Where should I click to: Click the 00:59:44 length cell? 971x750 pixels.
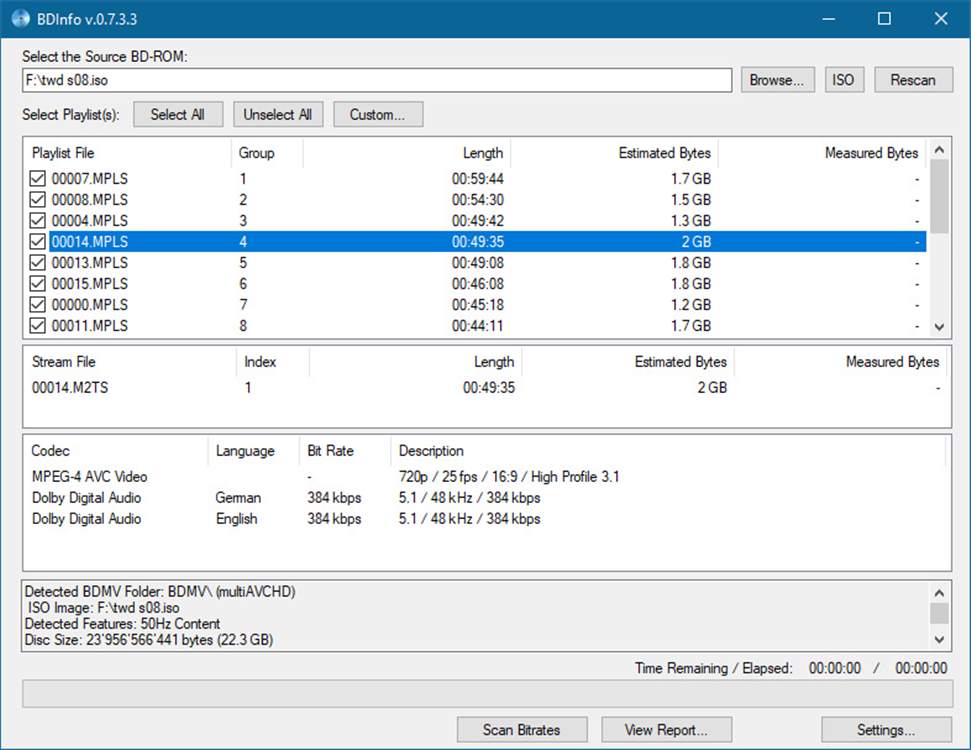[477, 179]
